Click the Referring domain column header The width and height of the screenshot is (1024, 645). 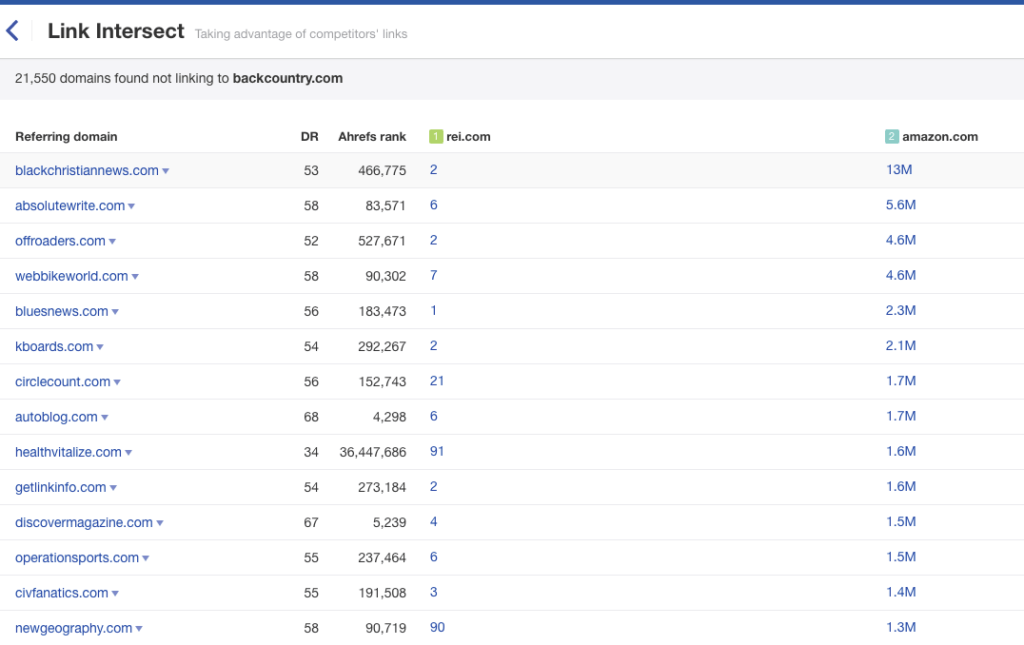[67, 136]
